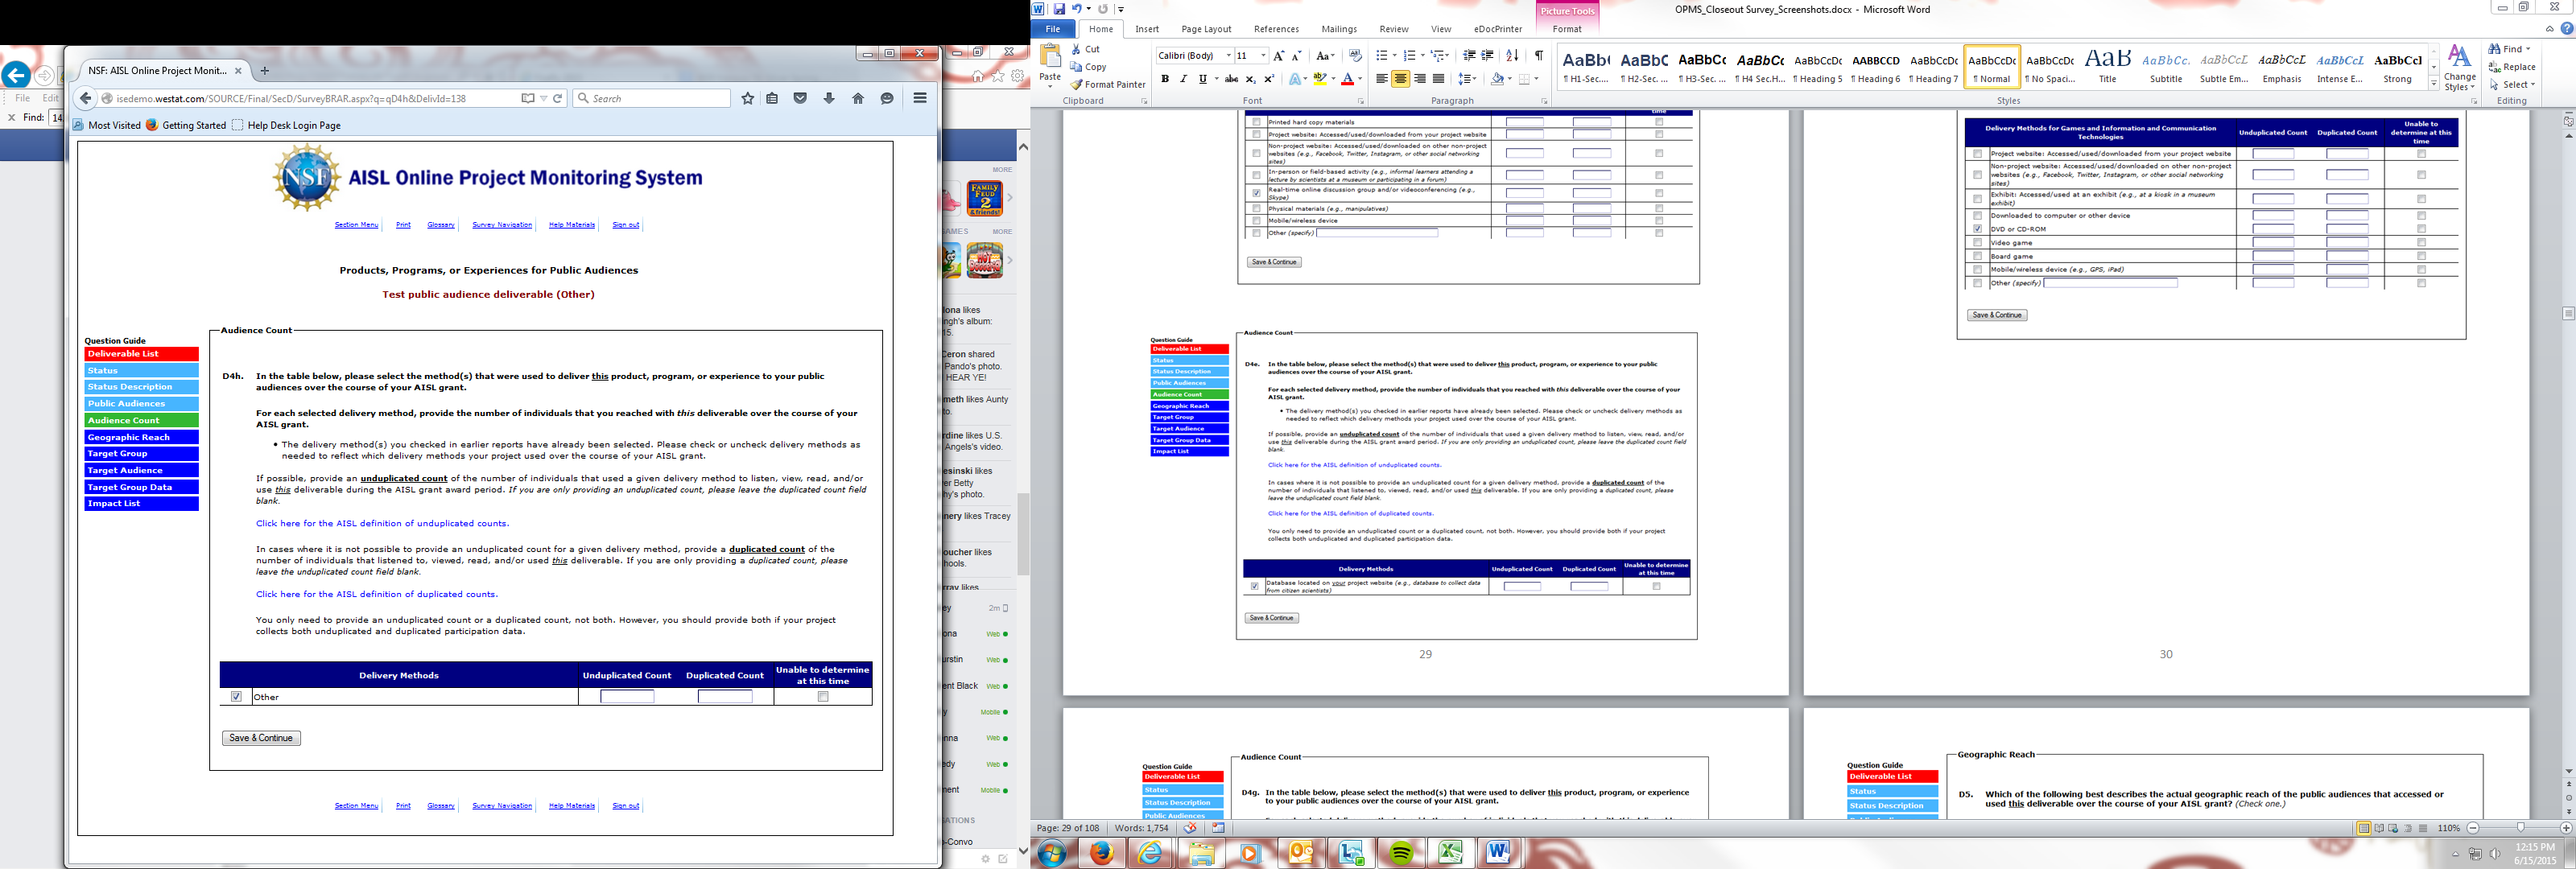Click the Unduplicated Count input field
This screenshot has height=869, width=2576.
[x=627, y=697]
